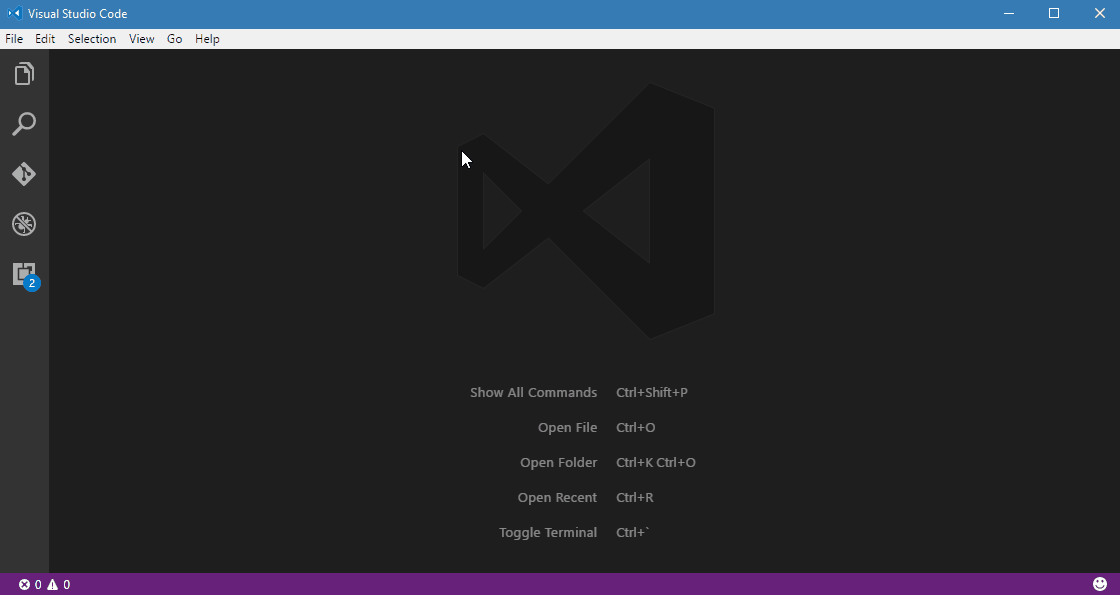The image size is (1120, 595).
Task: Open the Explorer view in the activity bar
Action: click(24, 74)
